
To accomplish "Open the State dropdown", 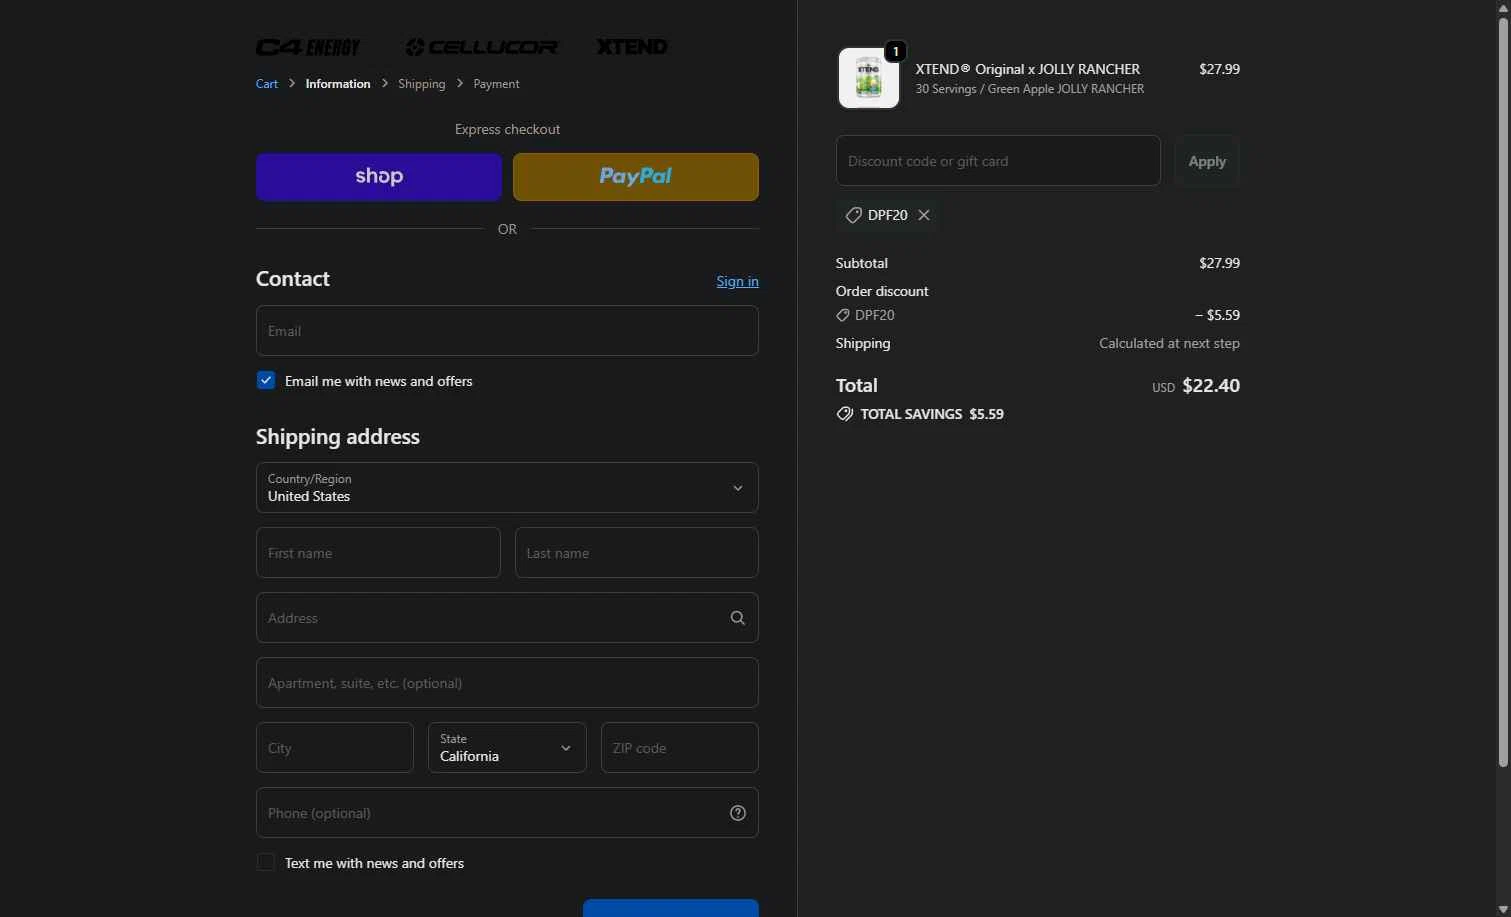I will 507,748.
